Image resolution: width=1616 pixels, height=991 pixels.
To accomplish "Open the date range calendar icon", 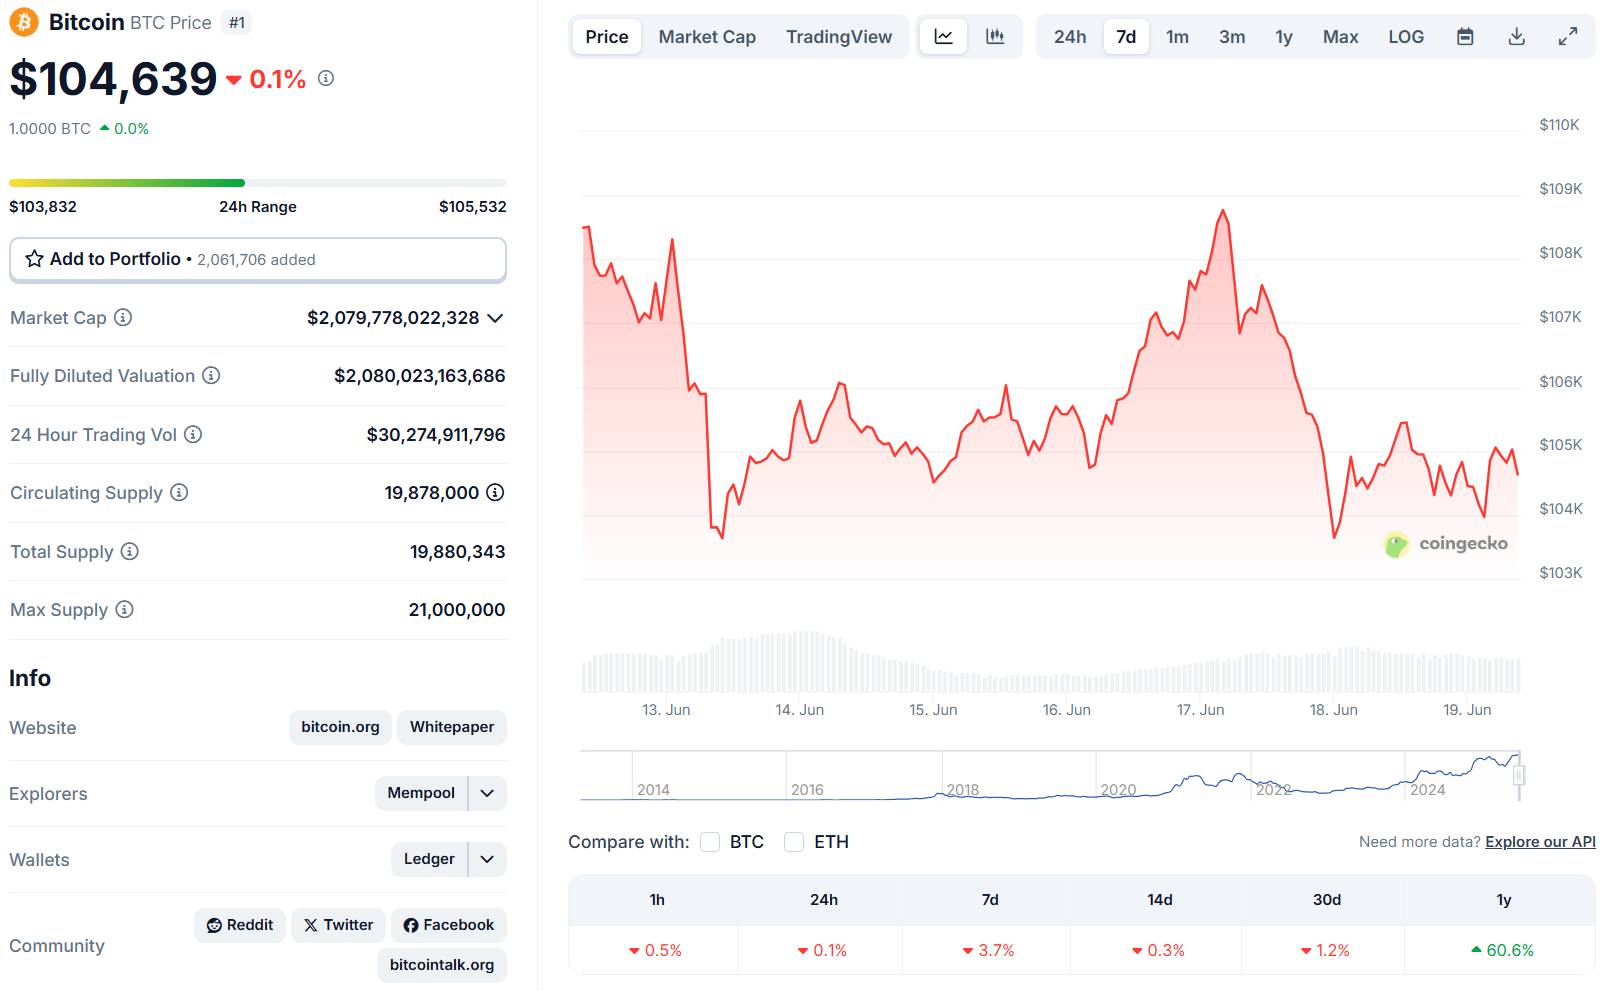I will coord(1466,36).
